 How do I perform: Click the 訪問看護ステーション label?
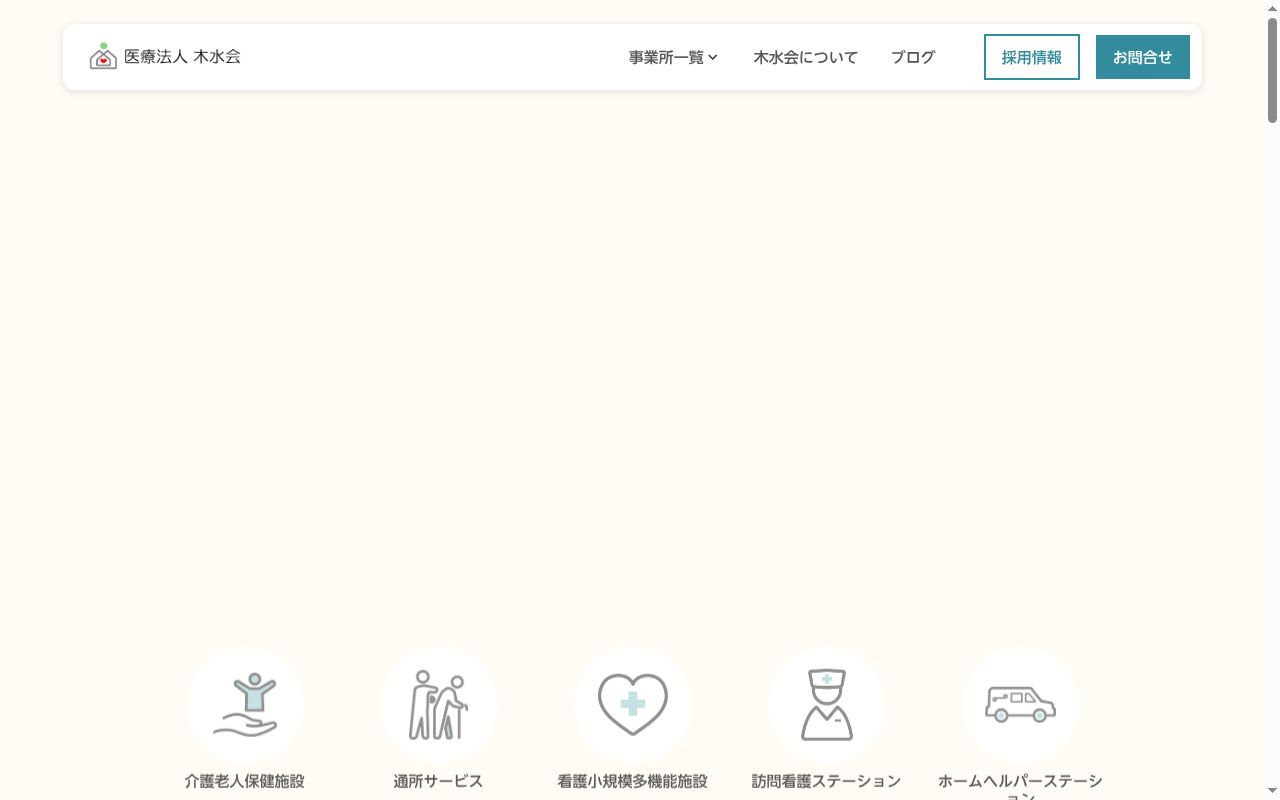click(x=827, y=781)
